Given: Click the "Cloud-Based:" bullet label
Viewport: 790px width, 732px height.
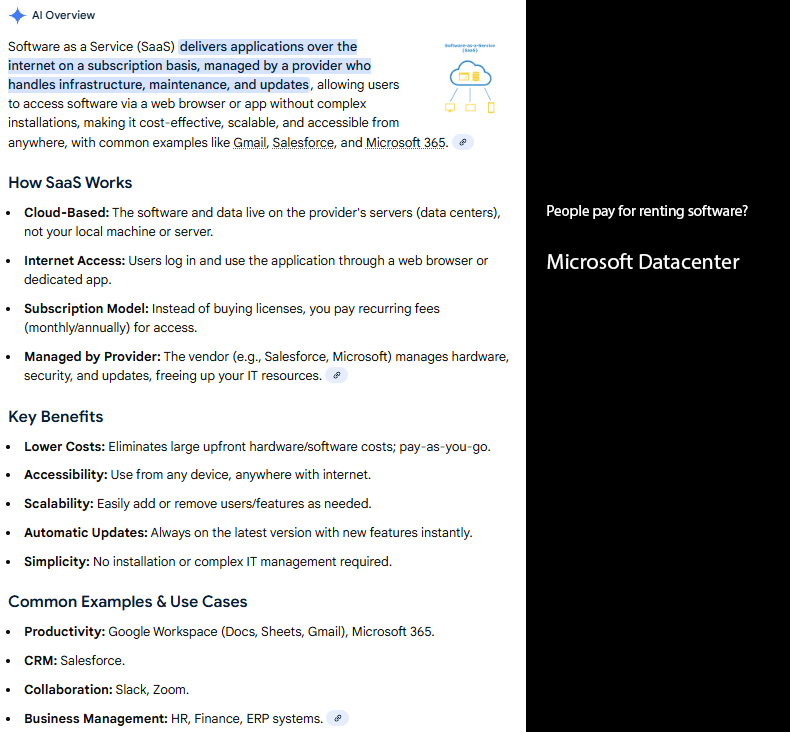Looking at the screenshot, I should [66, 213].
